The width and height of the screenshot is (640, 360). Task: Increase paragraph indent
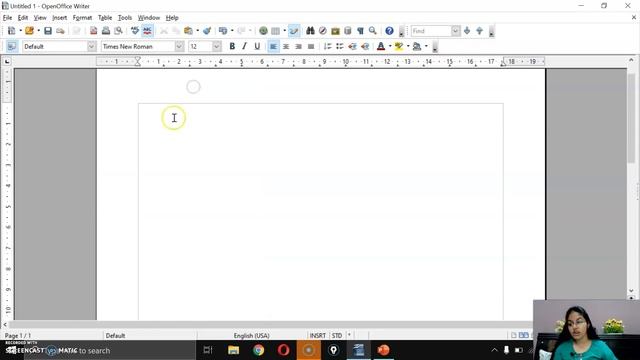(365, 46)
